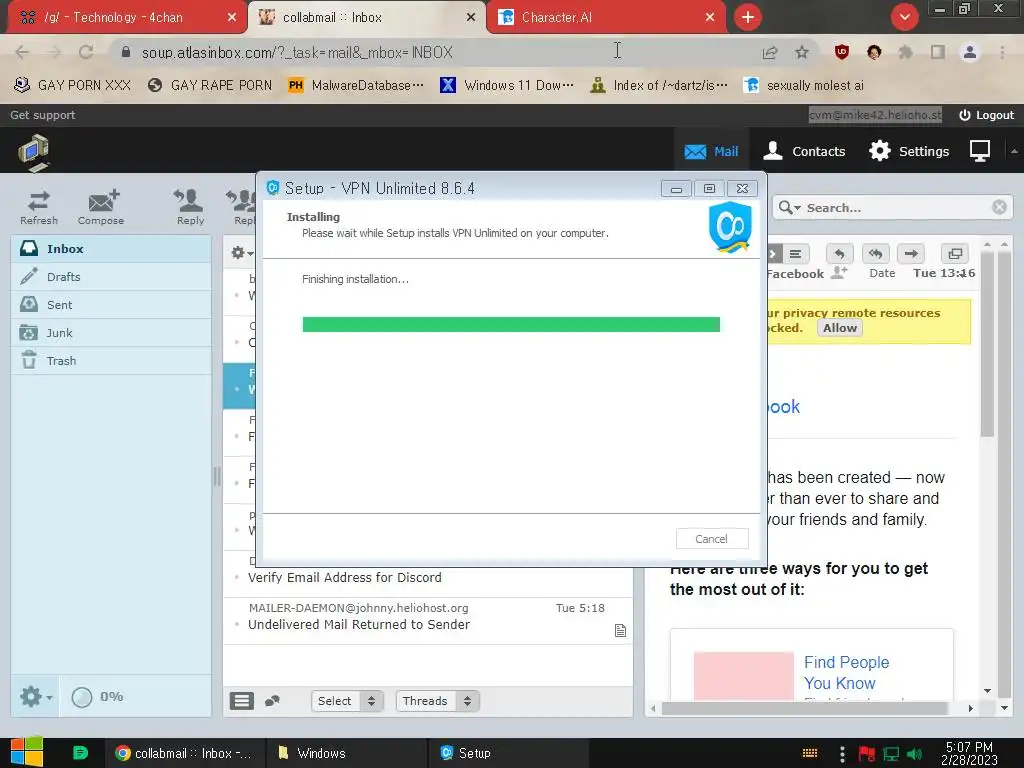Switch to threads view mode icon
Viewport: 1024px width, 768px height.
272,701
